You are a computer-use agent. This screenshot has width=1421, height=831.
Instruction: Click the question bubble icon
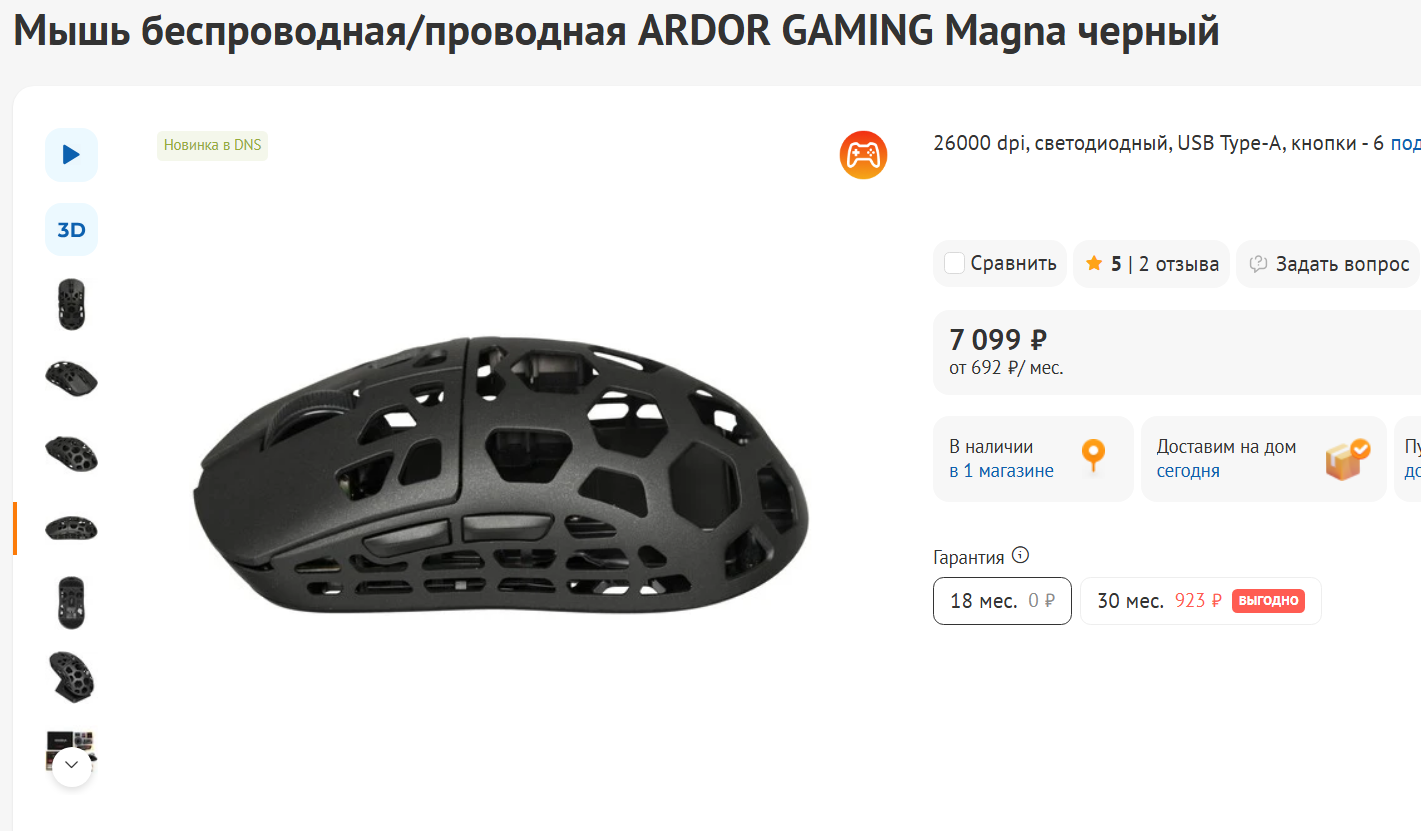point(1259,264)
